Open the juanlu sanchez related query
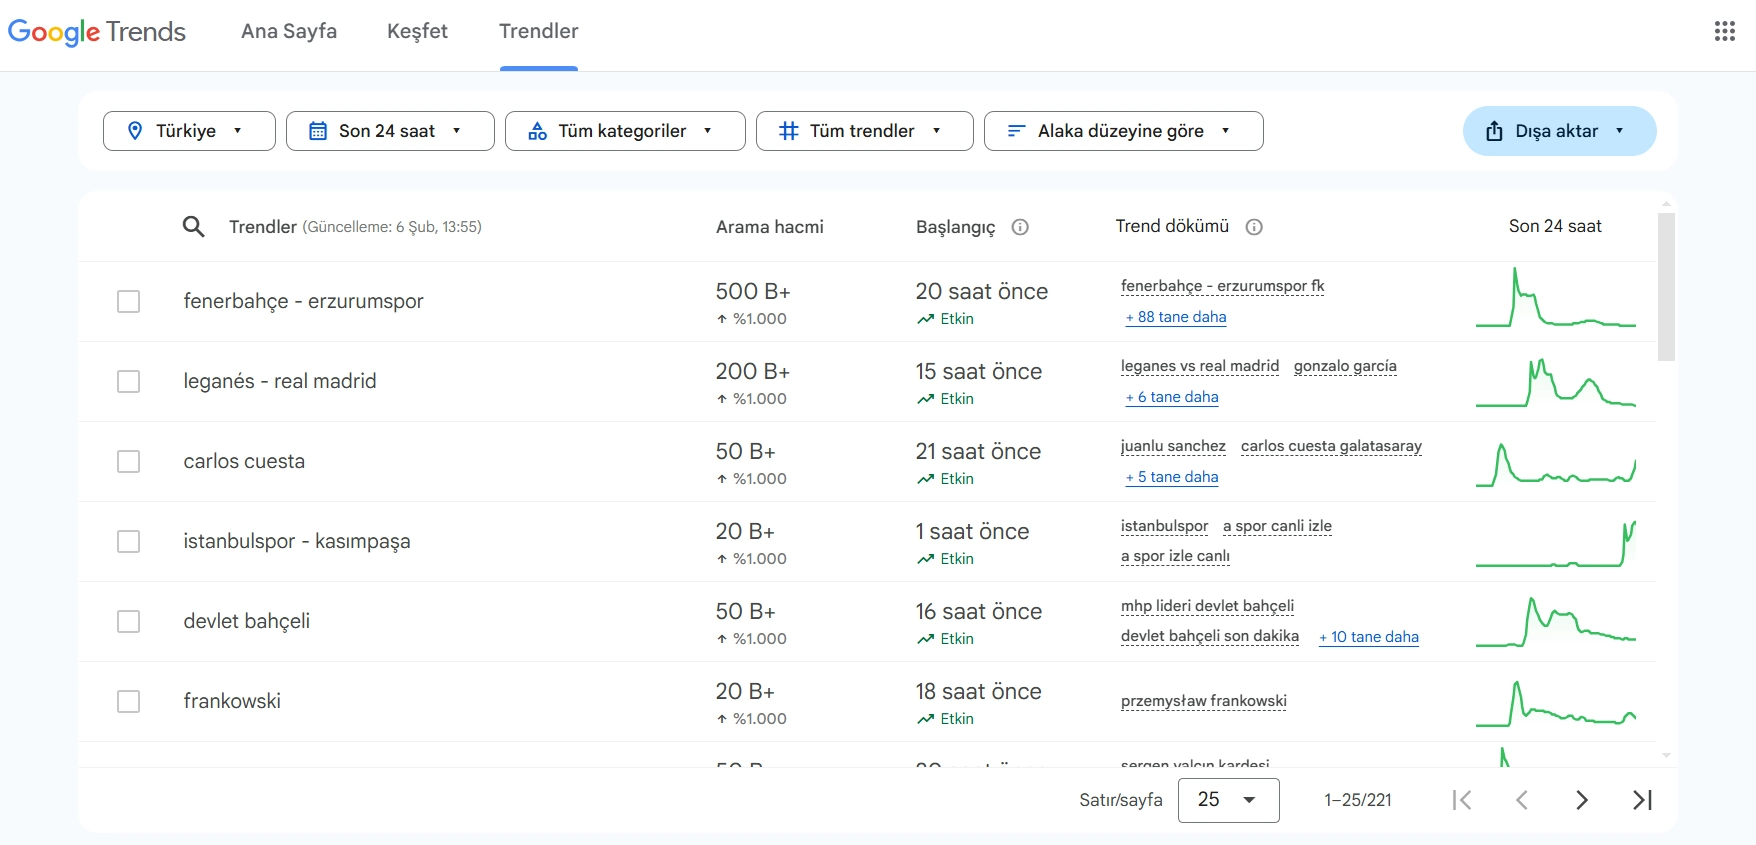This screenshot has height=845, width=1756. 1173,446
